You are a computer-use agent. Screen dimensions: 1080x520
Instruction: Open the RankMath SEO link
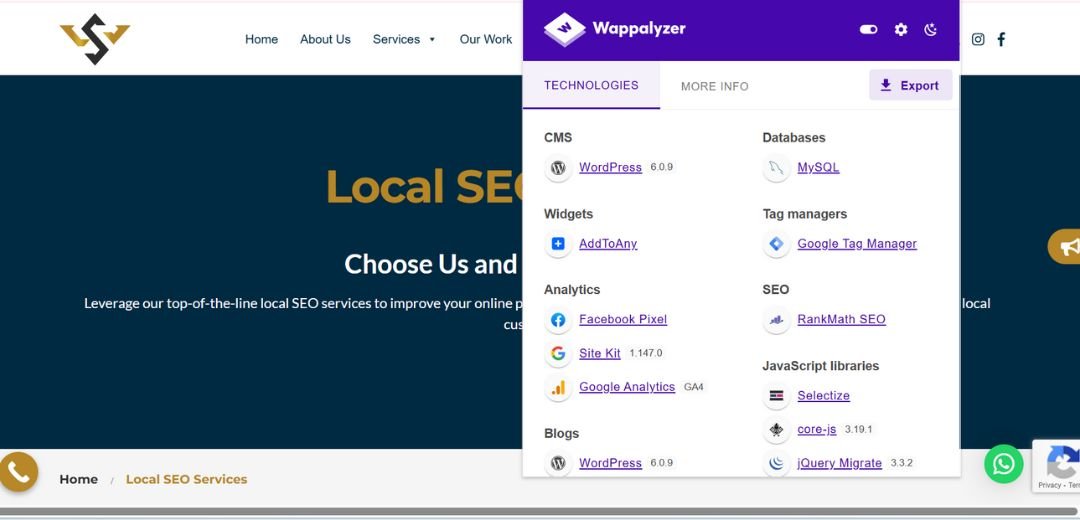tap(842, 320)
